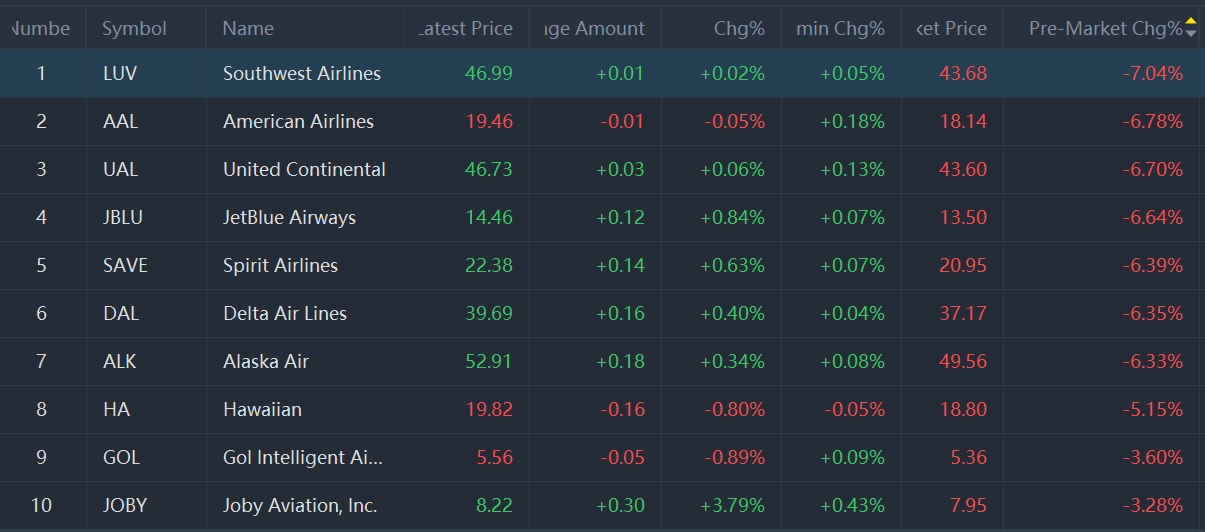Click latest price 14.46

[x=489, y=217]
